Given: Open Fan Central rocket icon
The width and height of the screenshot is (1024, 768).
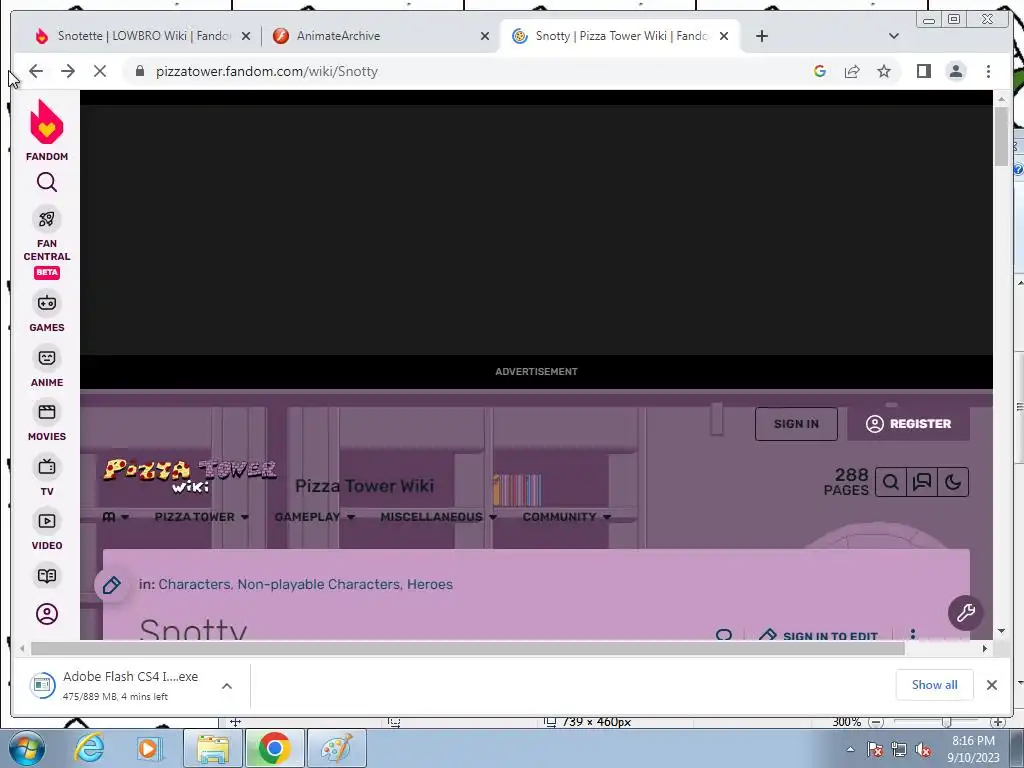Looking at the screenshot, I should (46, 219).
